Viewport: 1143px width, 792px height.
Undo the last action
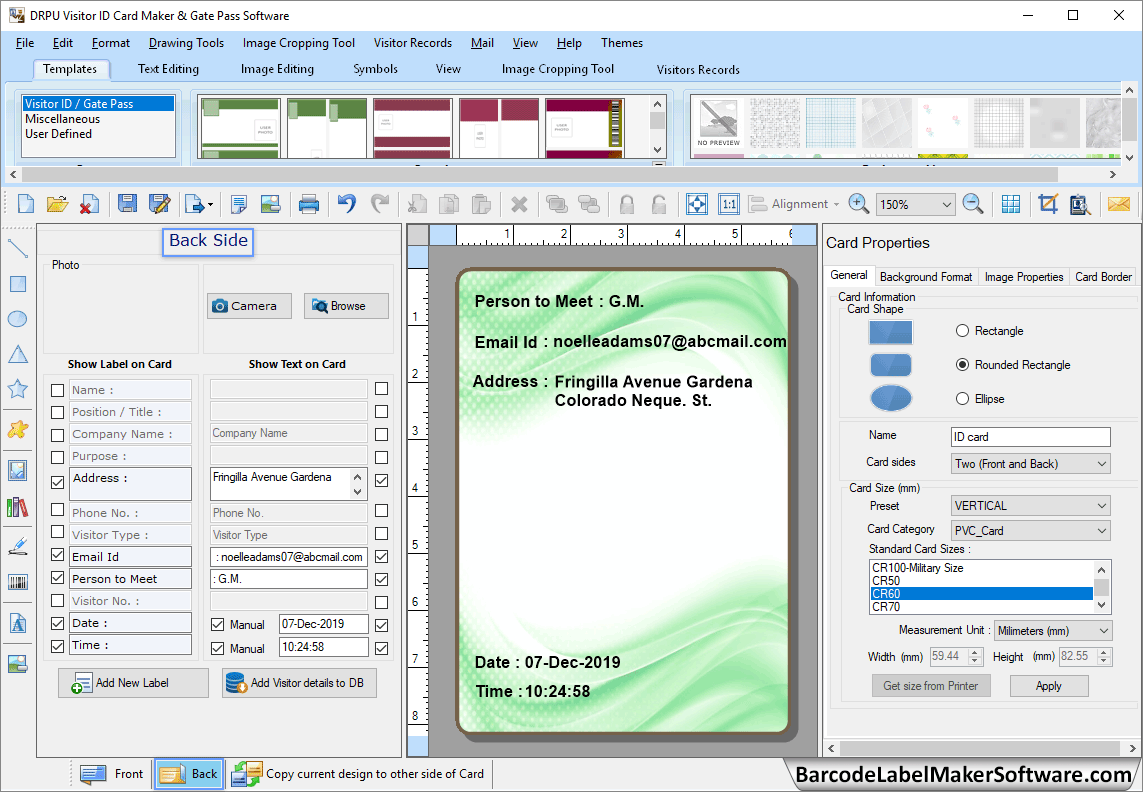click(x=347, y=204)
